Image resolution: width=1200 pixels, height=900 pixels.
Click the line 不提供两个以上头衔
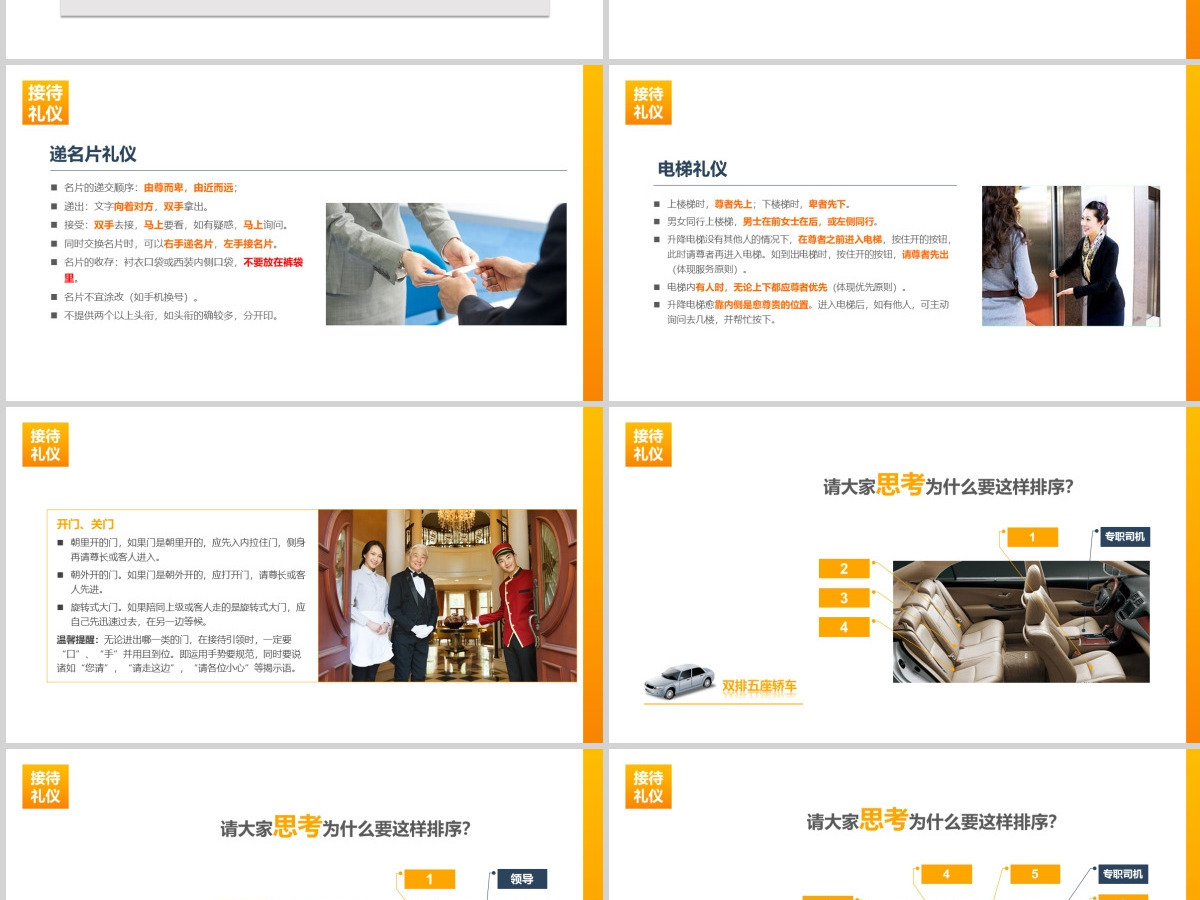(x=172, y=315)
